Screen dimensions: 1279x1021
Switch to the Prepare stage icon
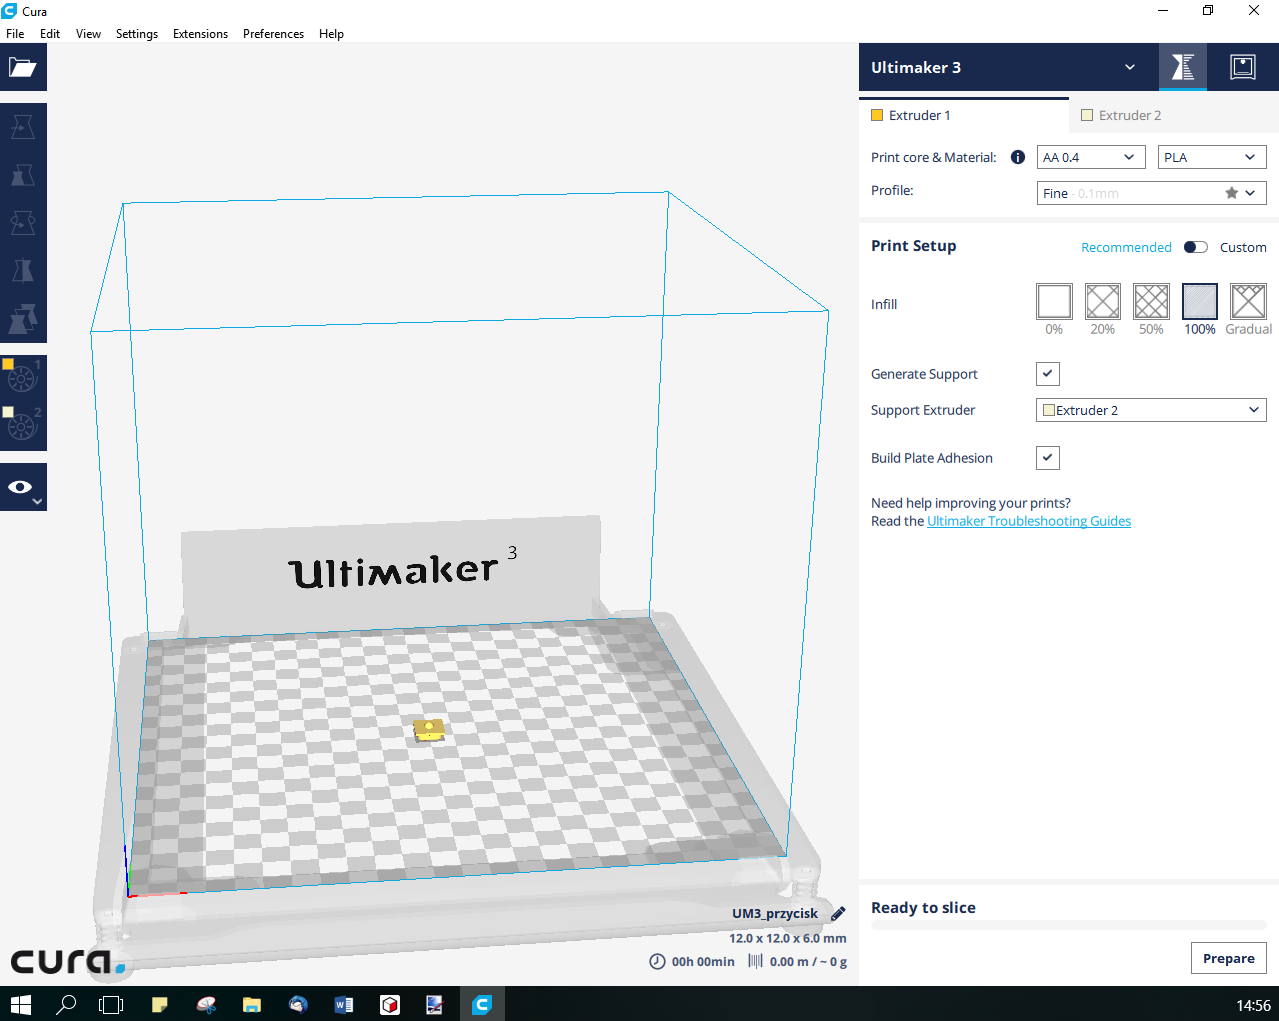tap(1183, 67)
